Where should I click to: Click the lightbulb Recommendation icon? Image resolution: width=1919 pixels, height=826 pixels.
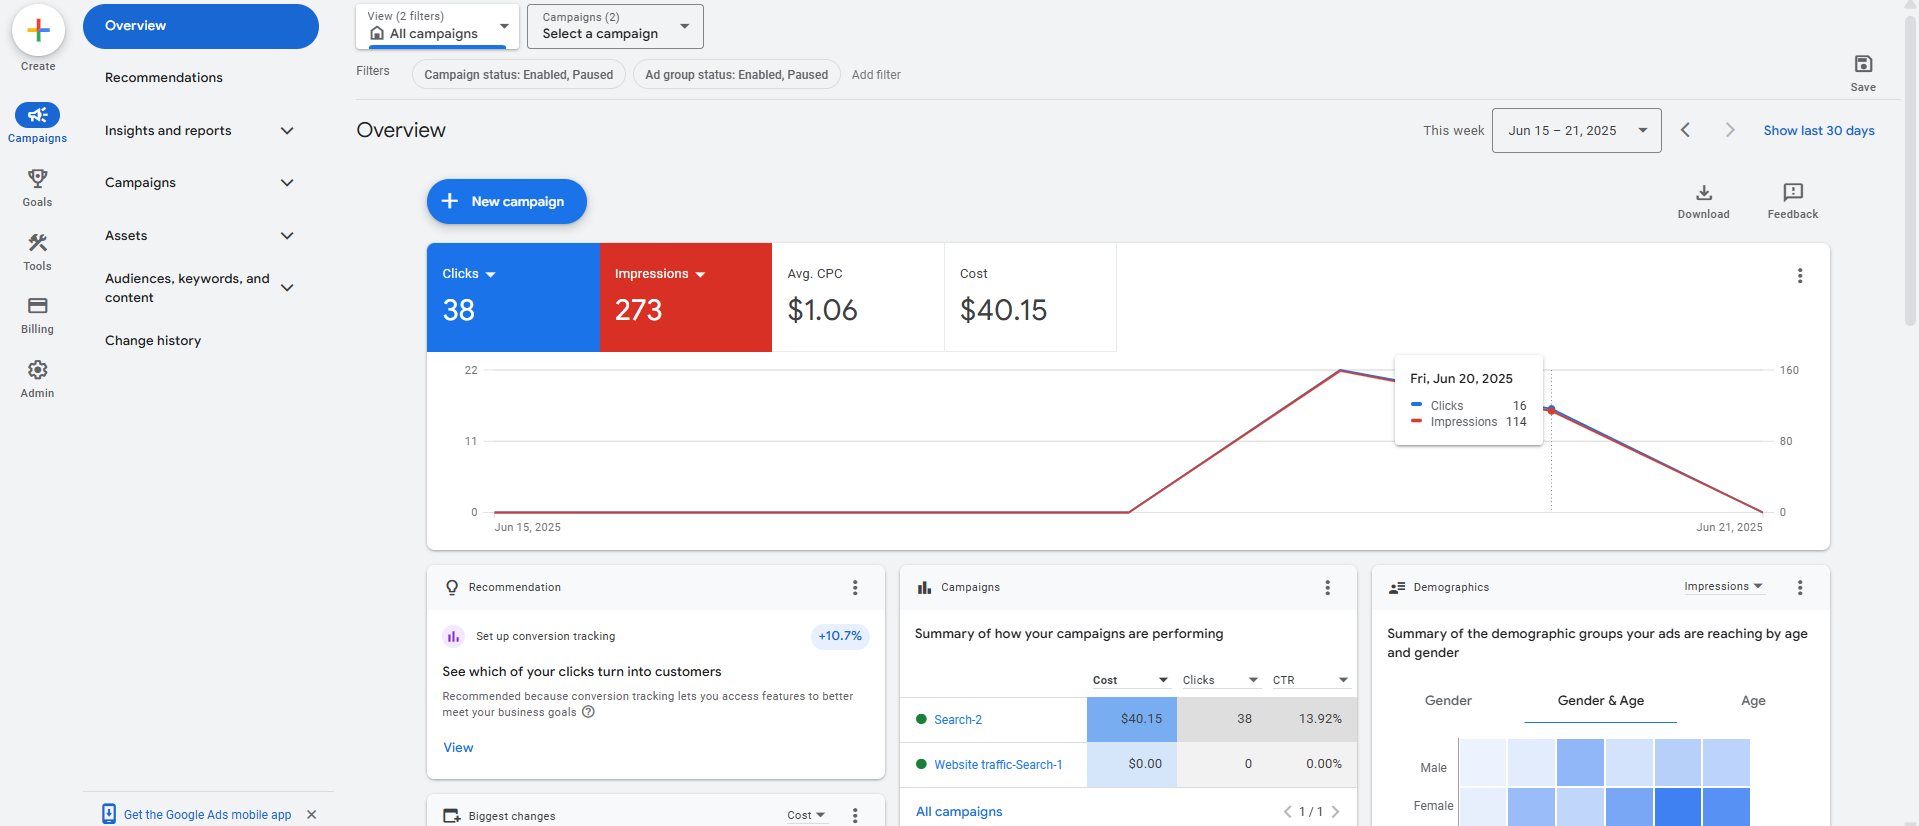pos(452,588)
